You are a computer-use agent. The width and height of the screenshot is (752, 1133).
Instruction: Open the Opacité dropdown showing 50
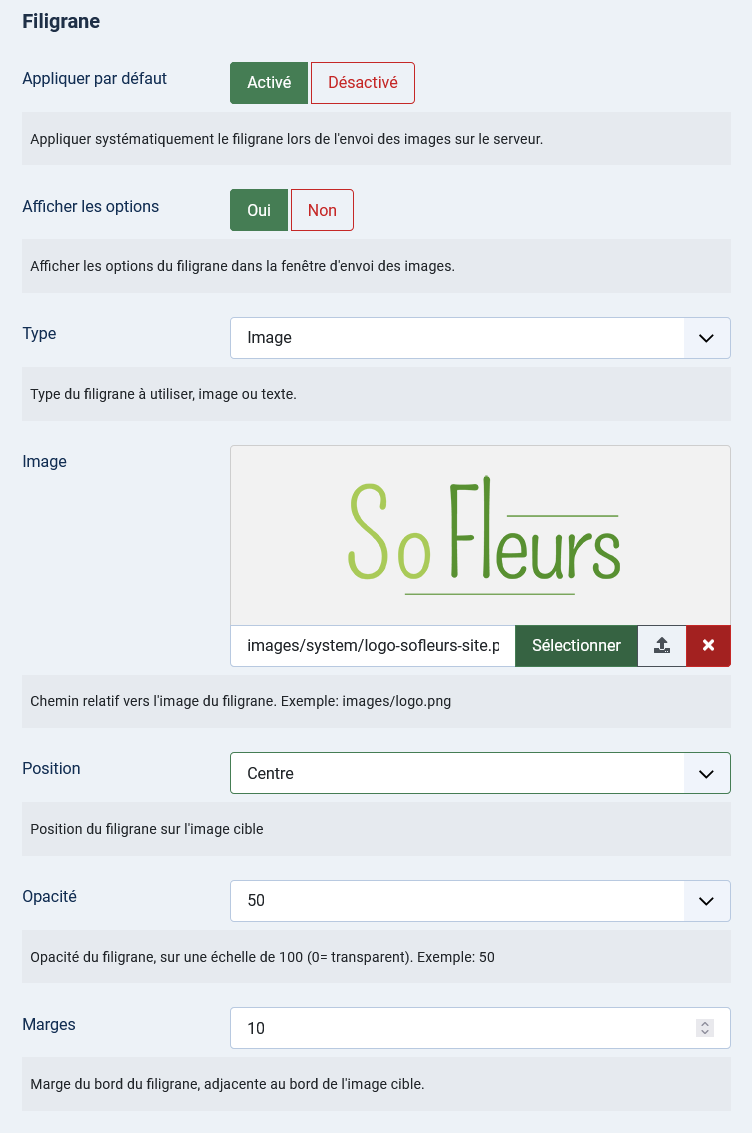480,901
